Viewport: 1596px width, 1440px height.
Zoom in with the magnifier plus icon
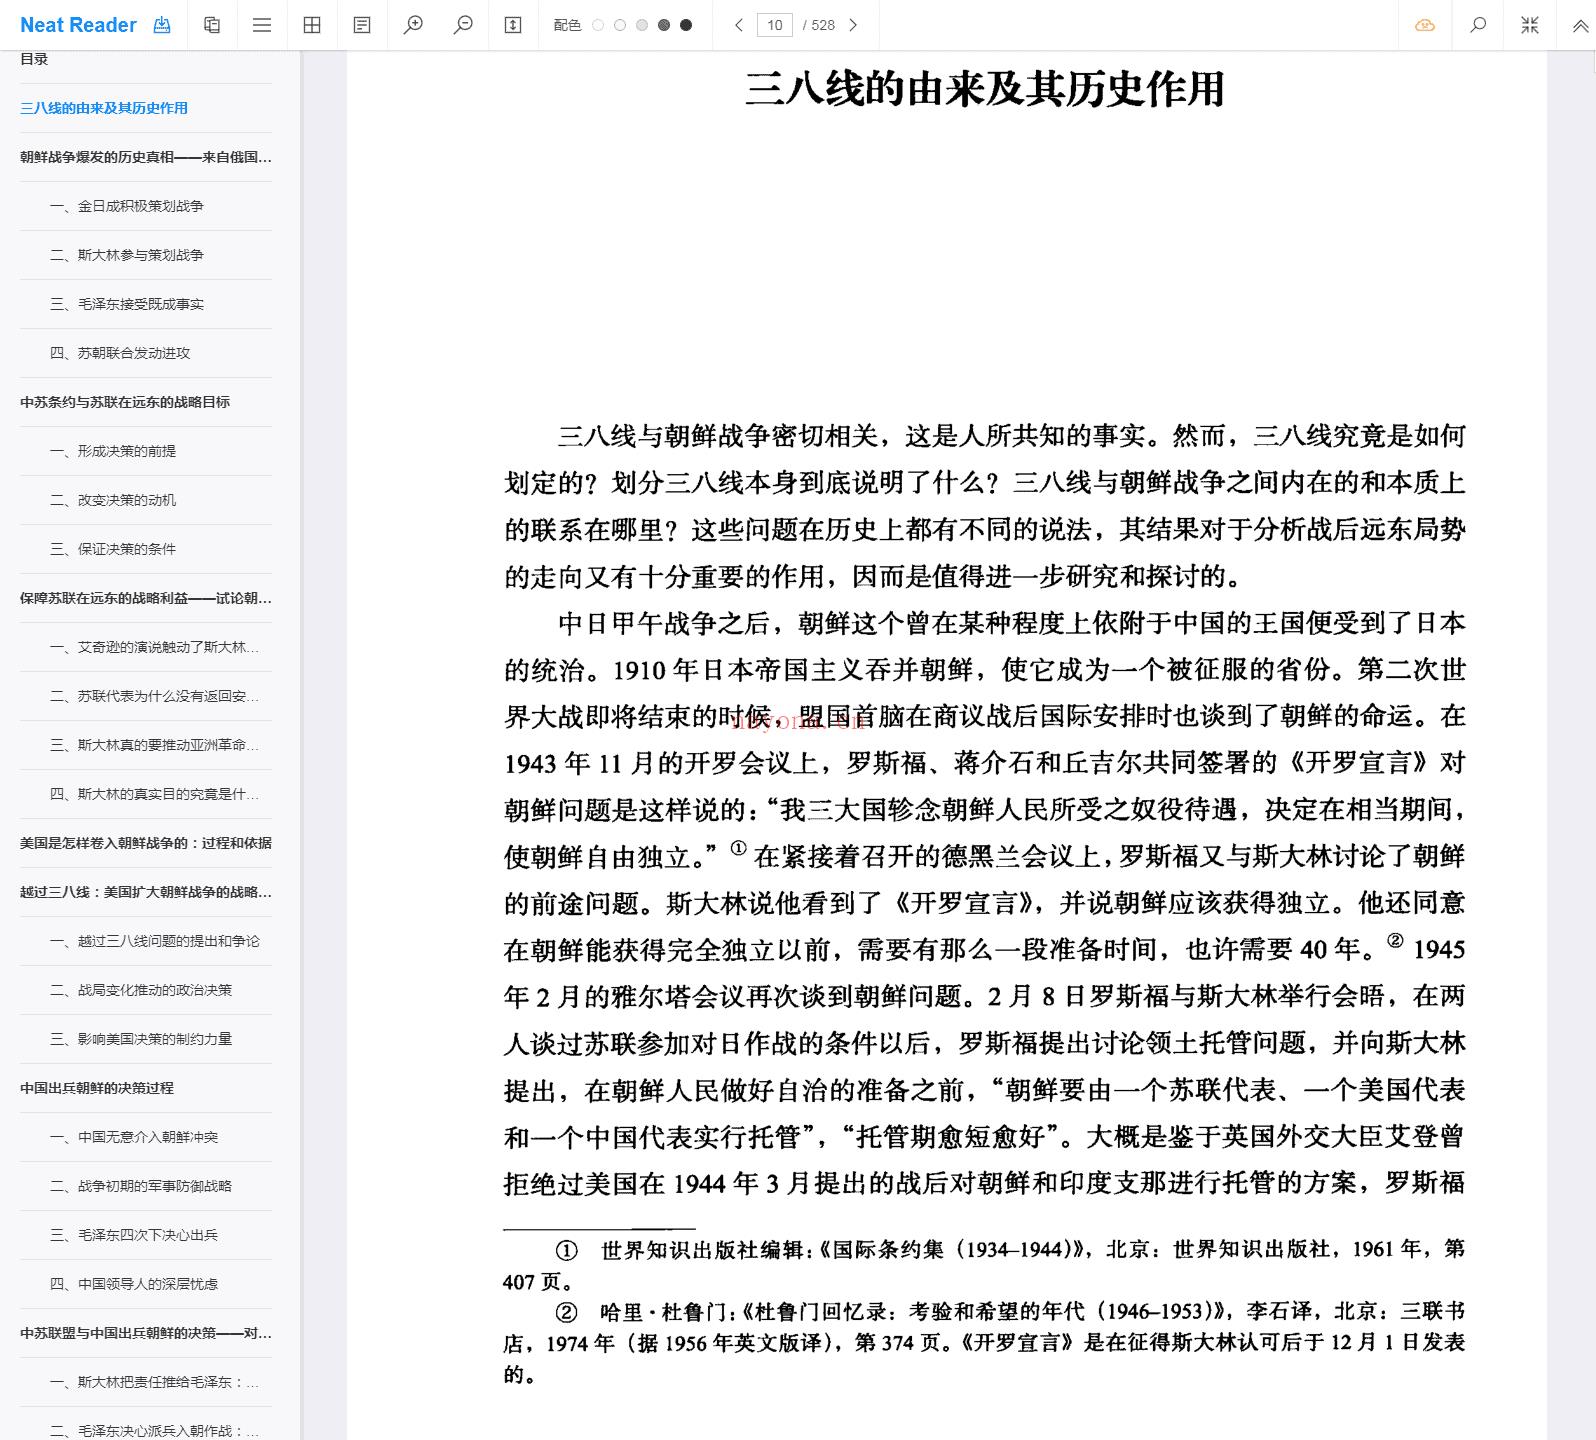413,25
